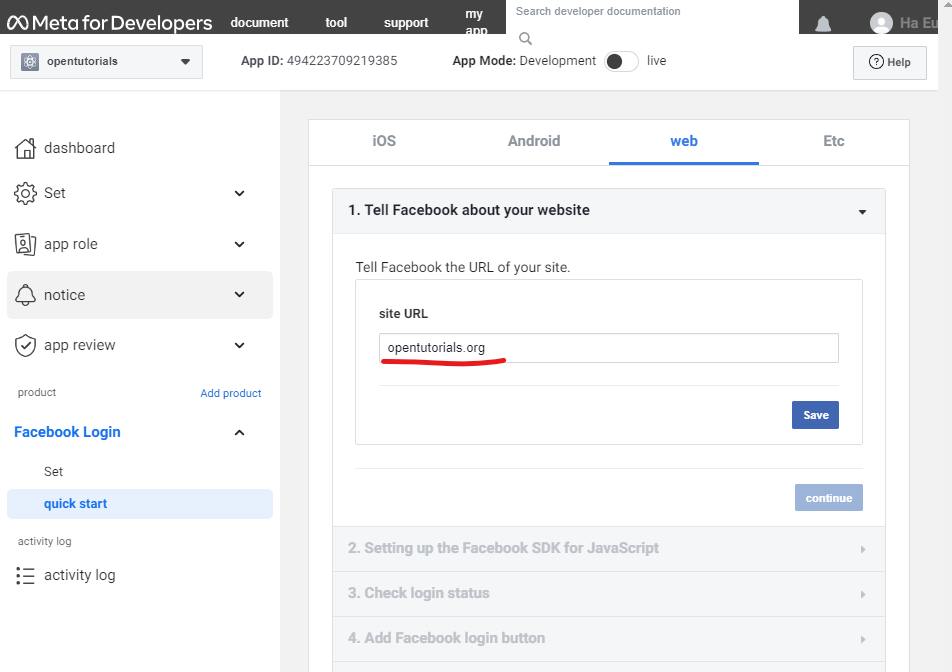Screen dimensions: 952x672
Task: Click the activity log list icon
Action: point(25,575)
